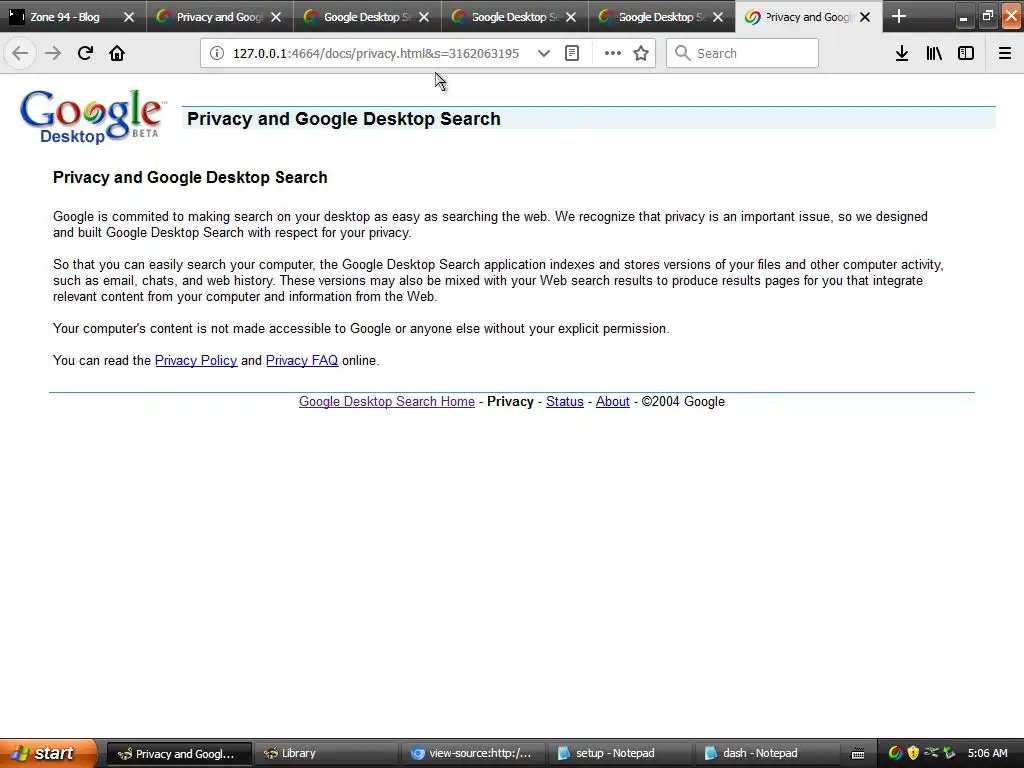Viewport: 1024px width, 768px height.
Task: Switch to view-source window in taskbar
Action: (473, 753)
